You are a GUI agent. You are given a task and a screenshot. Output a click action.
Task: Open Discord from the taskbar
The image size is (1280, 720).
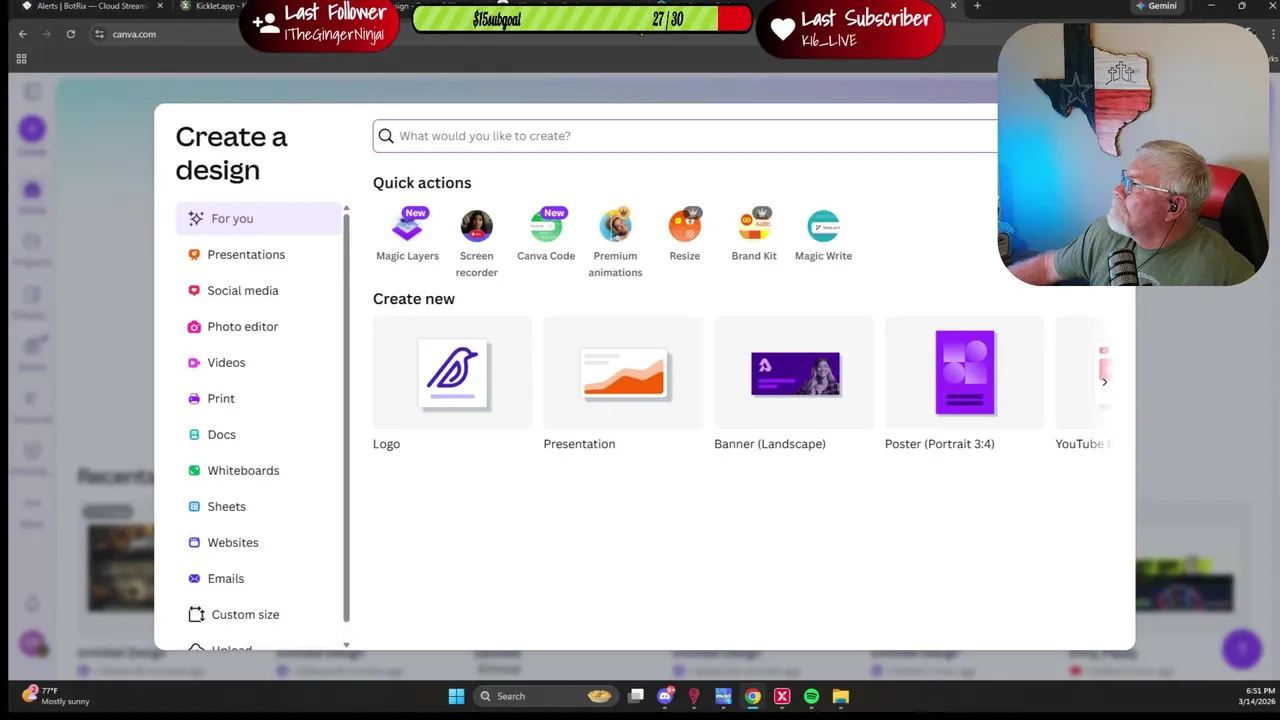(665, 696)
